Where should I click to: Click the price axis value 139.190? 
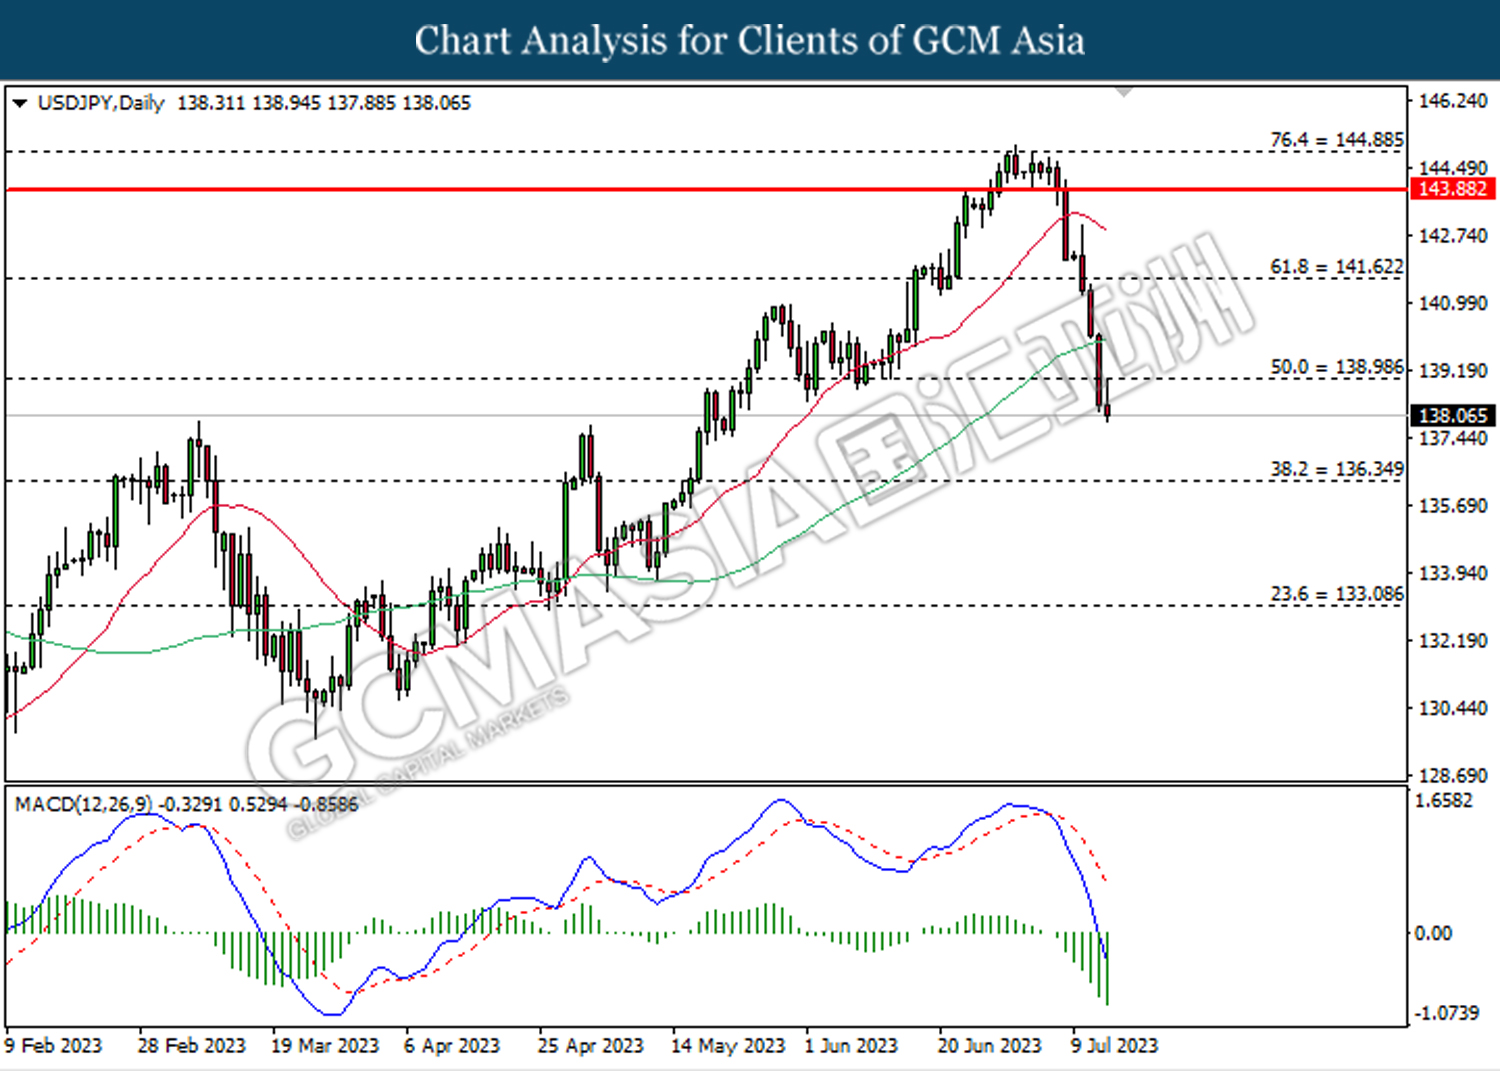point(1453,371)
